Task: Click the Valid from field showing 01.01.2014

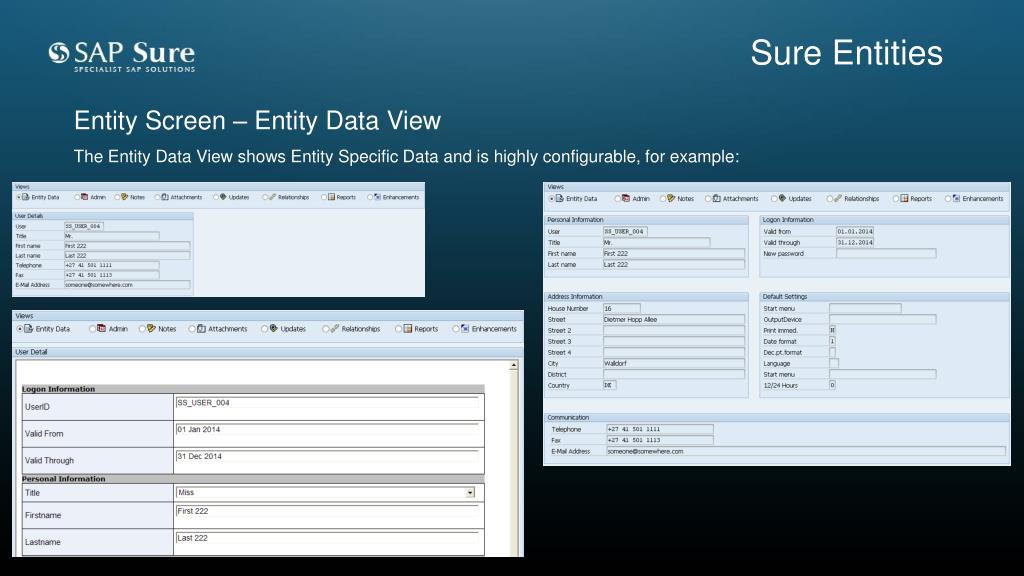Action: [855, 231]
